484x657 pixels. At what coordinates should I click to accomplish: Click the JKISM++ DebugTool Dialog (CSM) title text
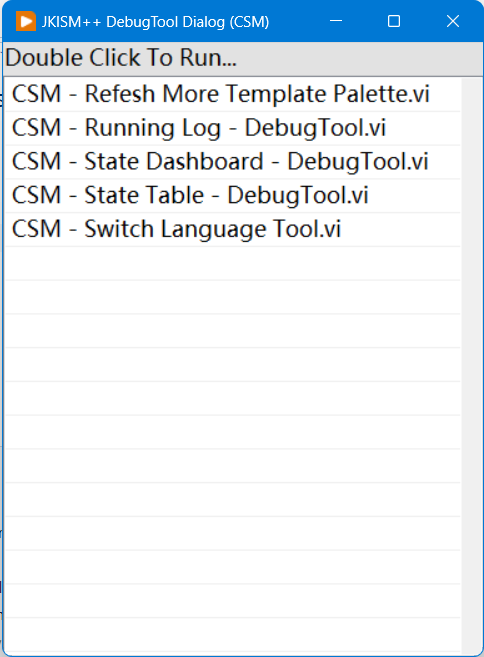click(x=155, y=22)
